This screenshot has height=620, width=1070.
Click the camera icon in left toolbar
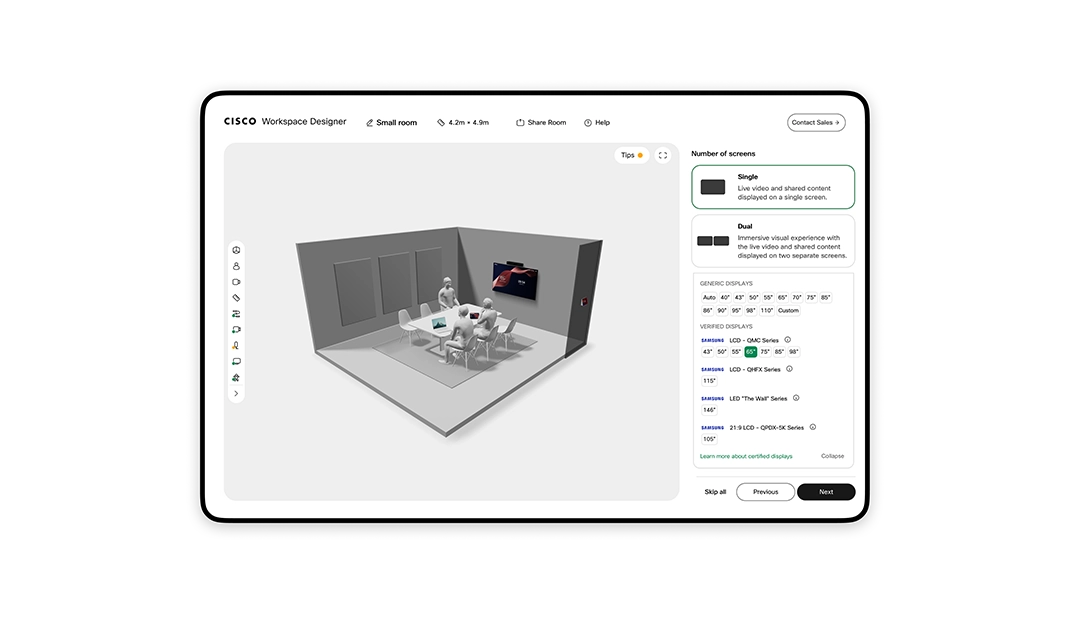[x=236, y=282]
